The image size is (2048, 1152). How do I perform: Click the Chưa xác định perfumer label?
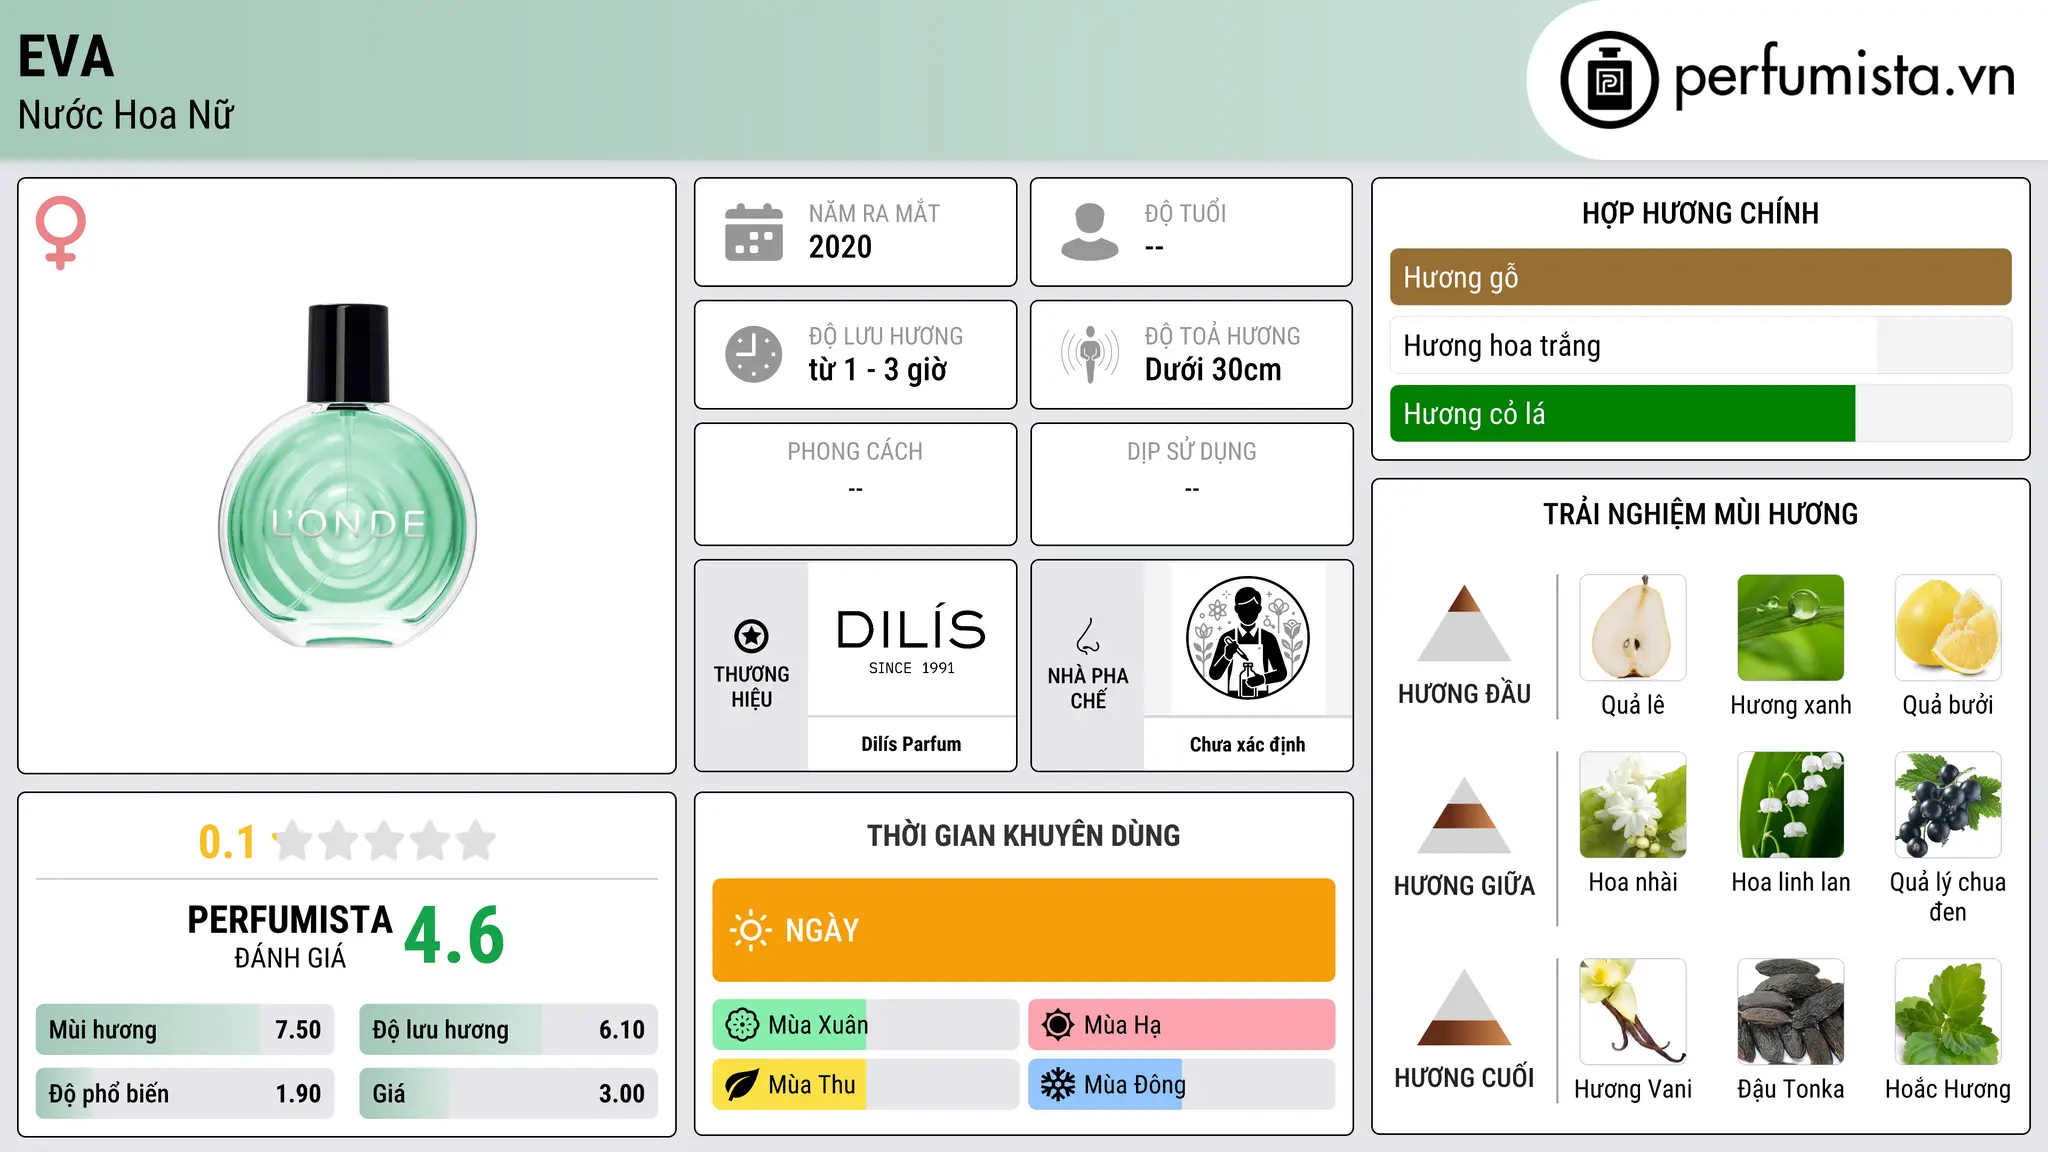tap(1247, 744)
